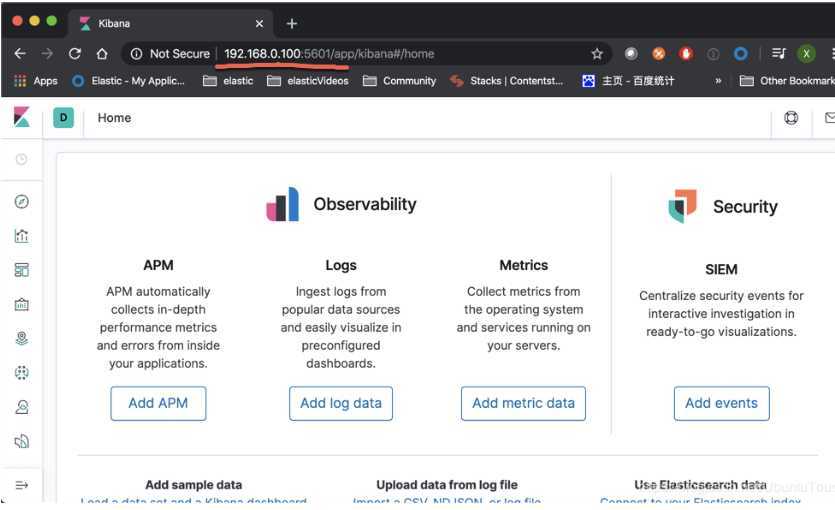Open the space selector D avatar

pyautogui.click(x=63, y=118)
